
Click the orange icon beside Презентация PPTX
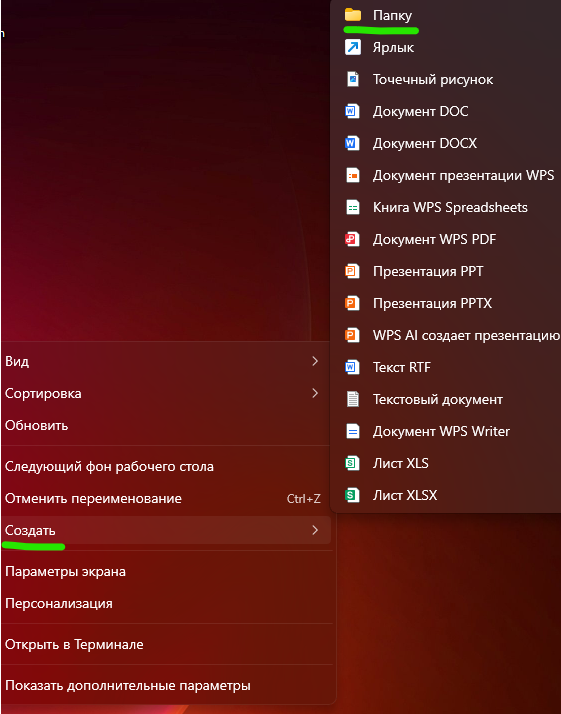point(352,303)
